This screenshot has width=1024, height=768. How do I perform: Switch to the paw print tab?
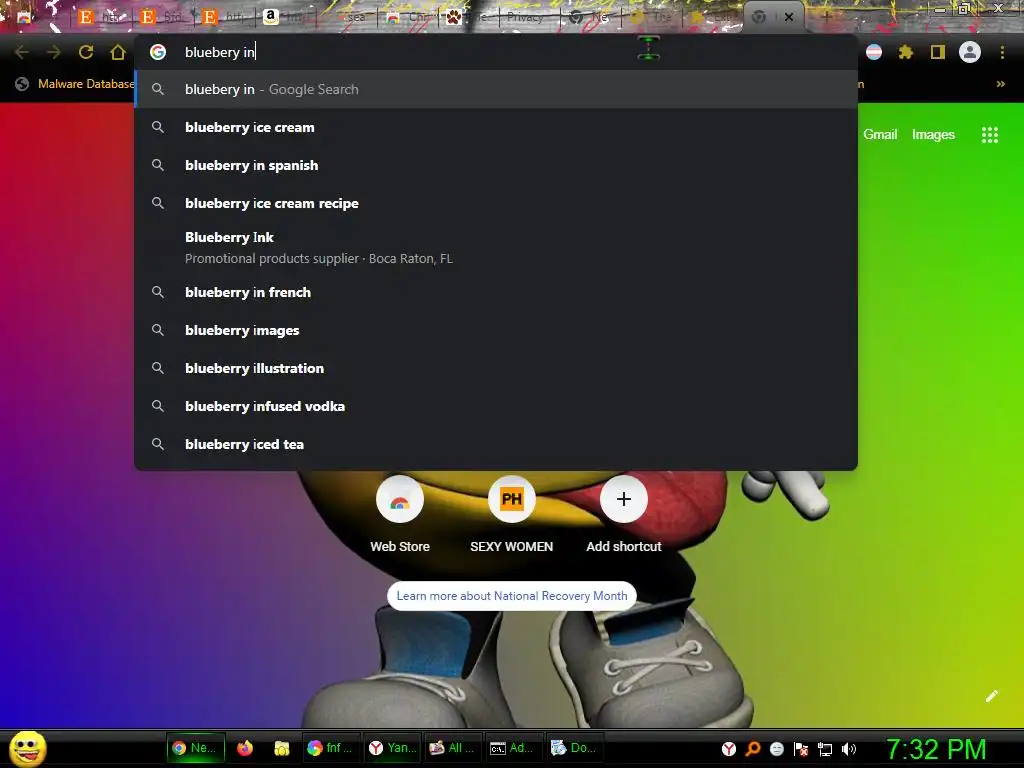468,17
